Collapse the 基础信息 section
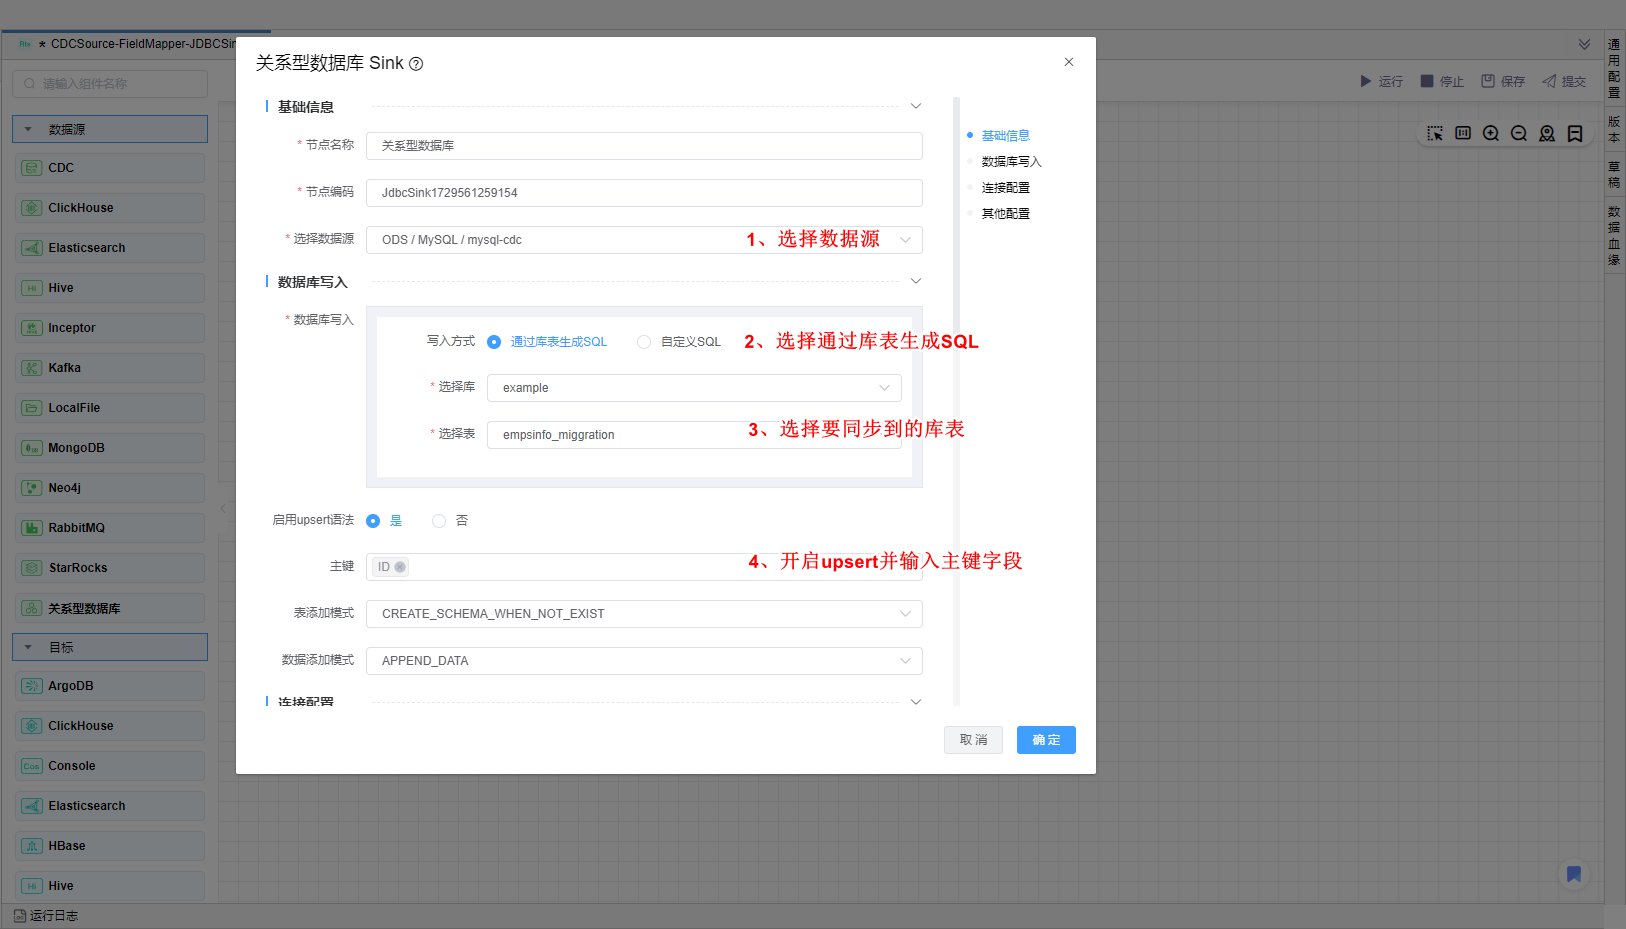The width and height of the screenshot is (1626, 929). (x=915, y=106)
